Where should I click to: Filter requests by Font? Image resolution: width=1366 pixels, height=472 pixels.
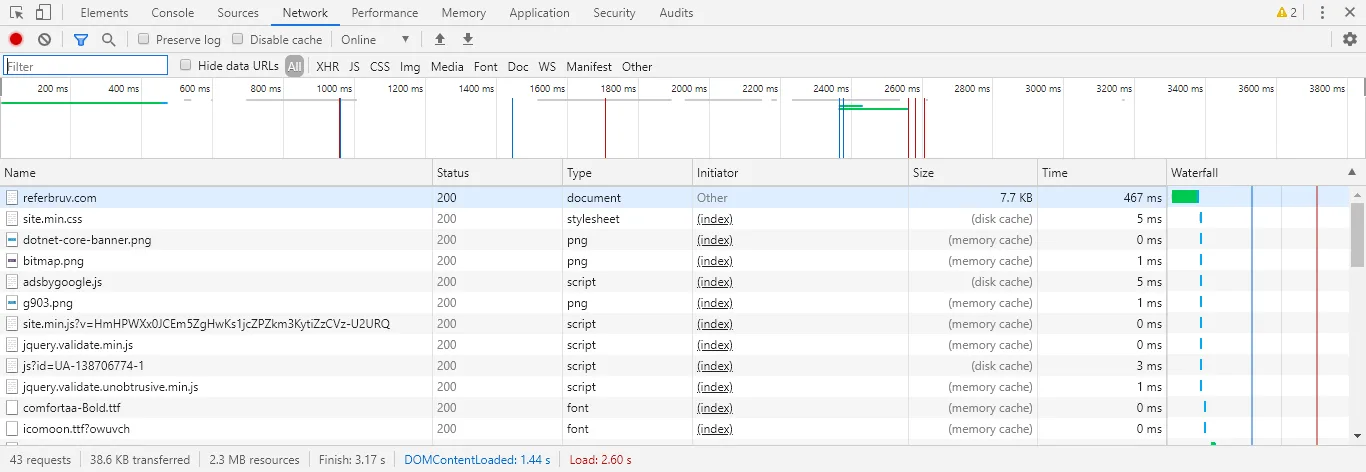(485, 67)
